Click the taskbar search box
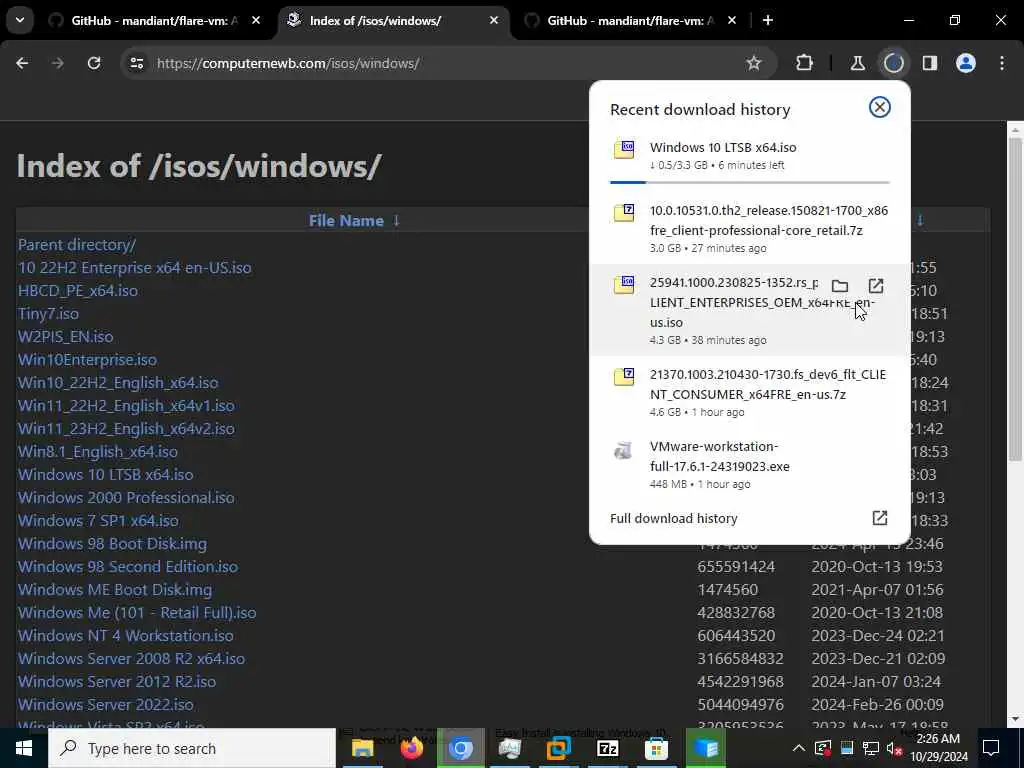The width and height of the screenshot is (1024, 768). 192,748
